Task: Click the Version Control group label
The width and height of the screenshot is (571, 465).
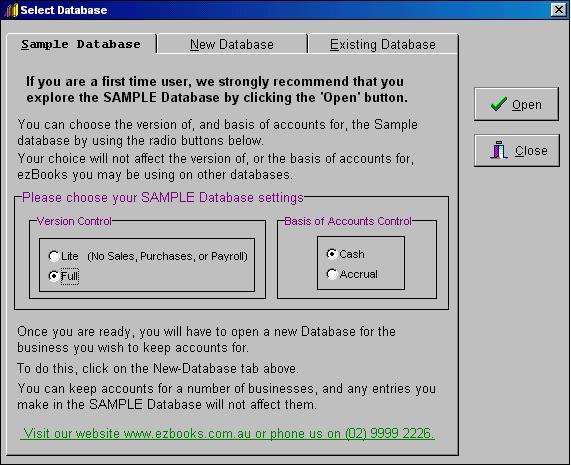Action: [74, 221]
